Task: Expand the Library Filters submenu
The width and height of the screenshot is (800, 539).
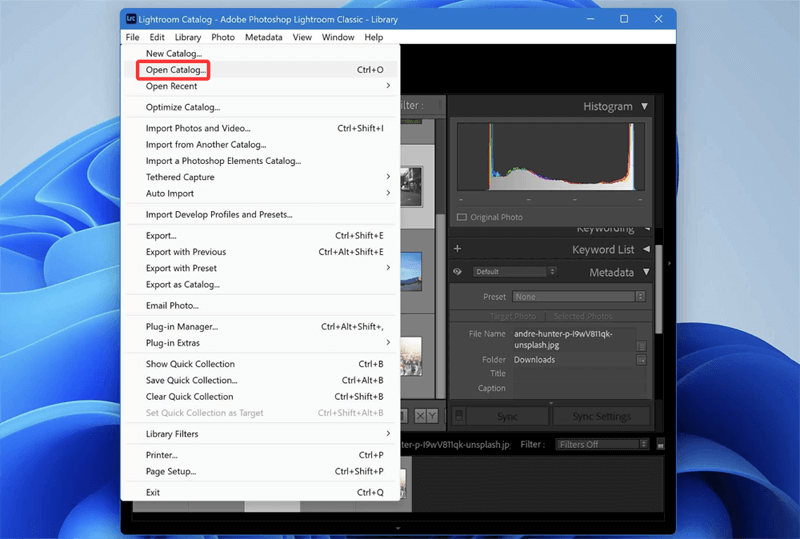Action: click(260, 434)
